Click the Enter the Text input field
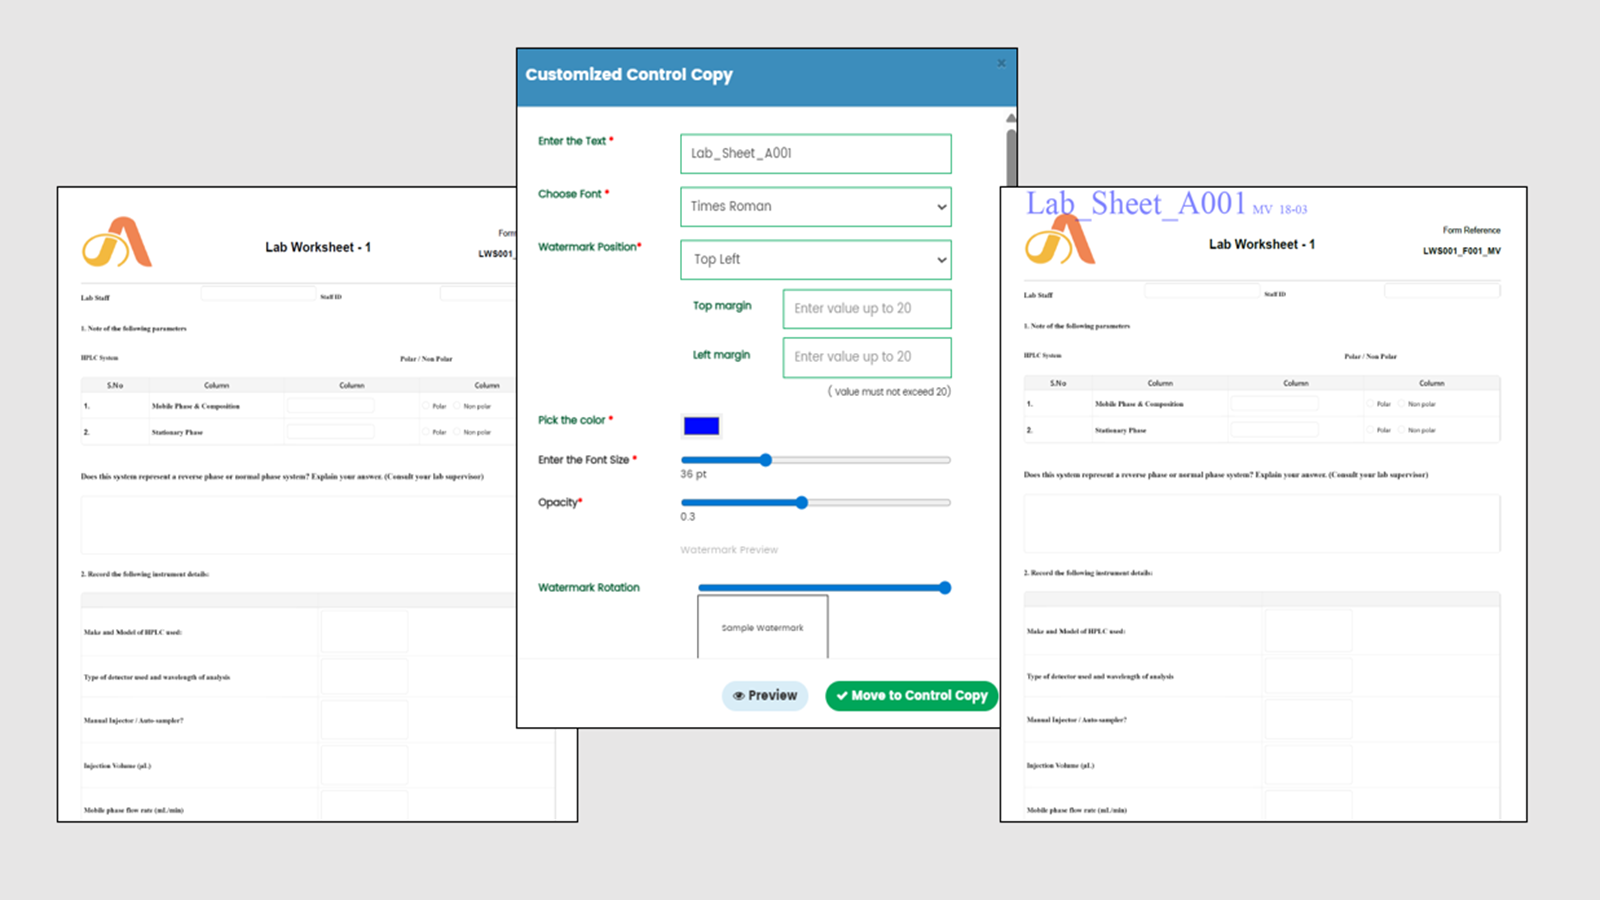 (815, 154)
